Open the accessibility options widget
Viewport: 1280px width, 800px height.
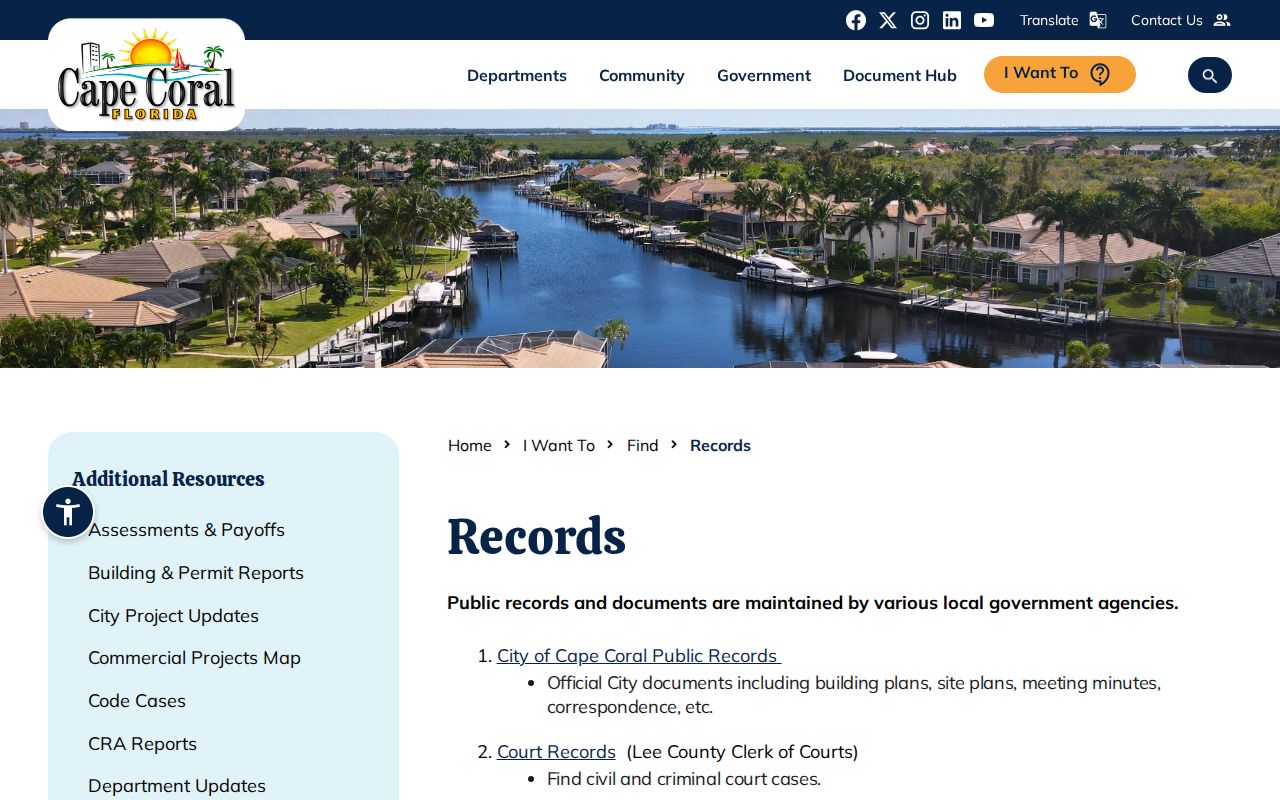point(68,512)
